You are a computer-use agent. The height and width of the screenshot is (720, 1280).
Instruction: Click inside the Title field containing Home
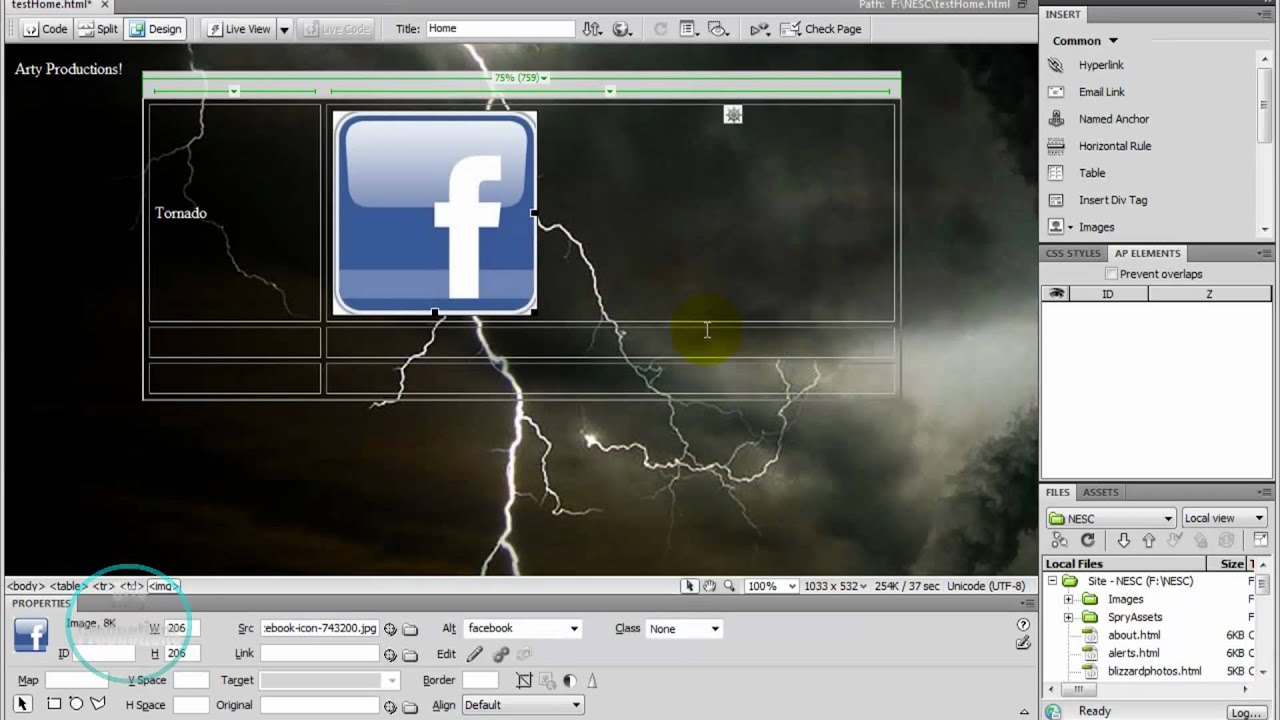(x=500, y=29)
